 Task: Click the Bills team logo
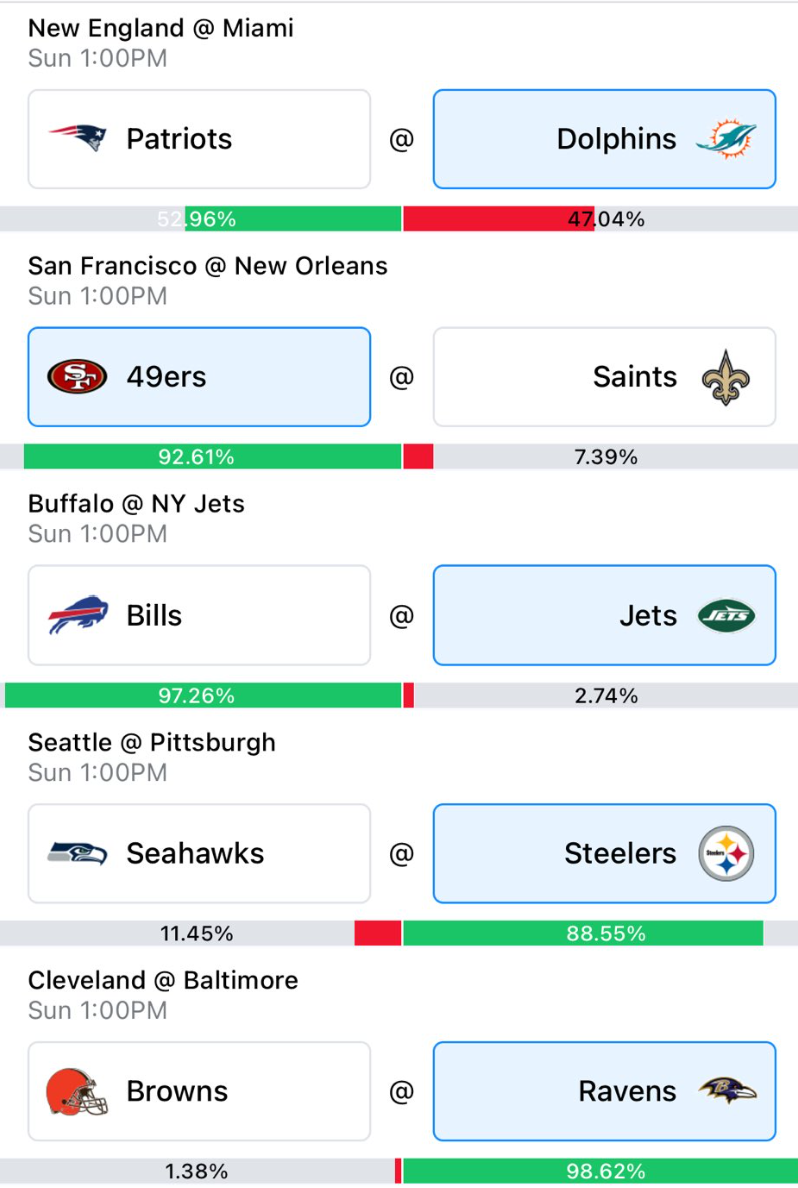78,615
